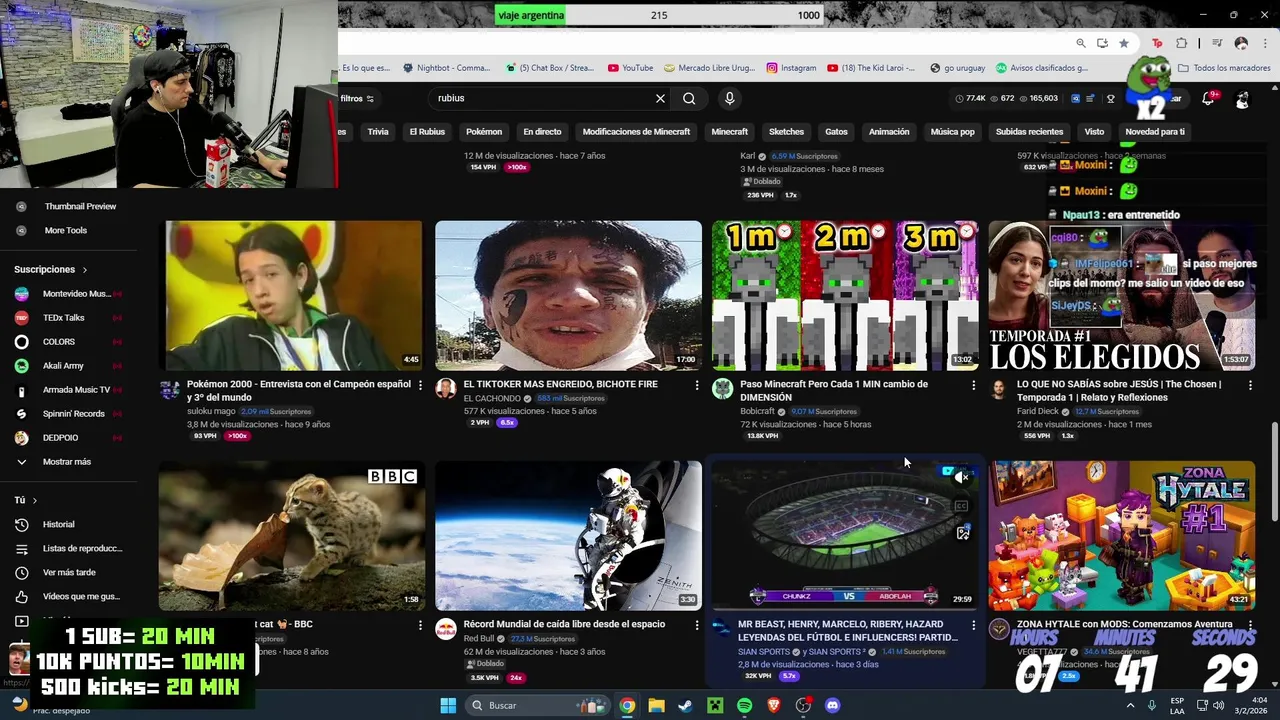Screen dimensions: 1280x720
Task: Open options for Paso Minecraft video
Action: pyautogui.click(x=973, y=385)
